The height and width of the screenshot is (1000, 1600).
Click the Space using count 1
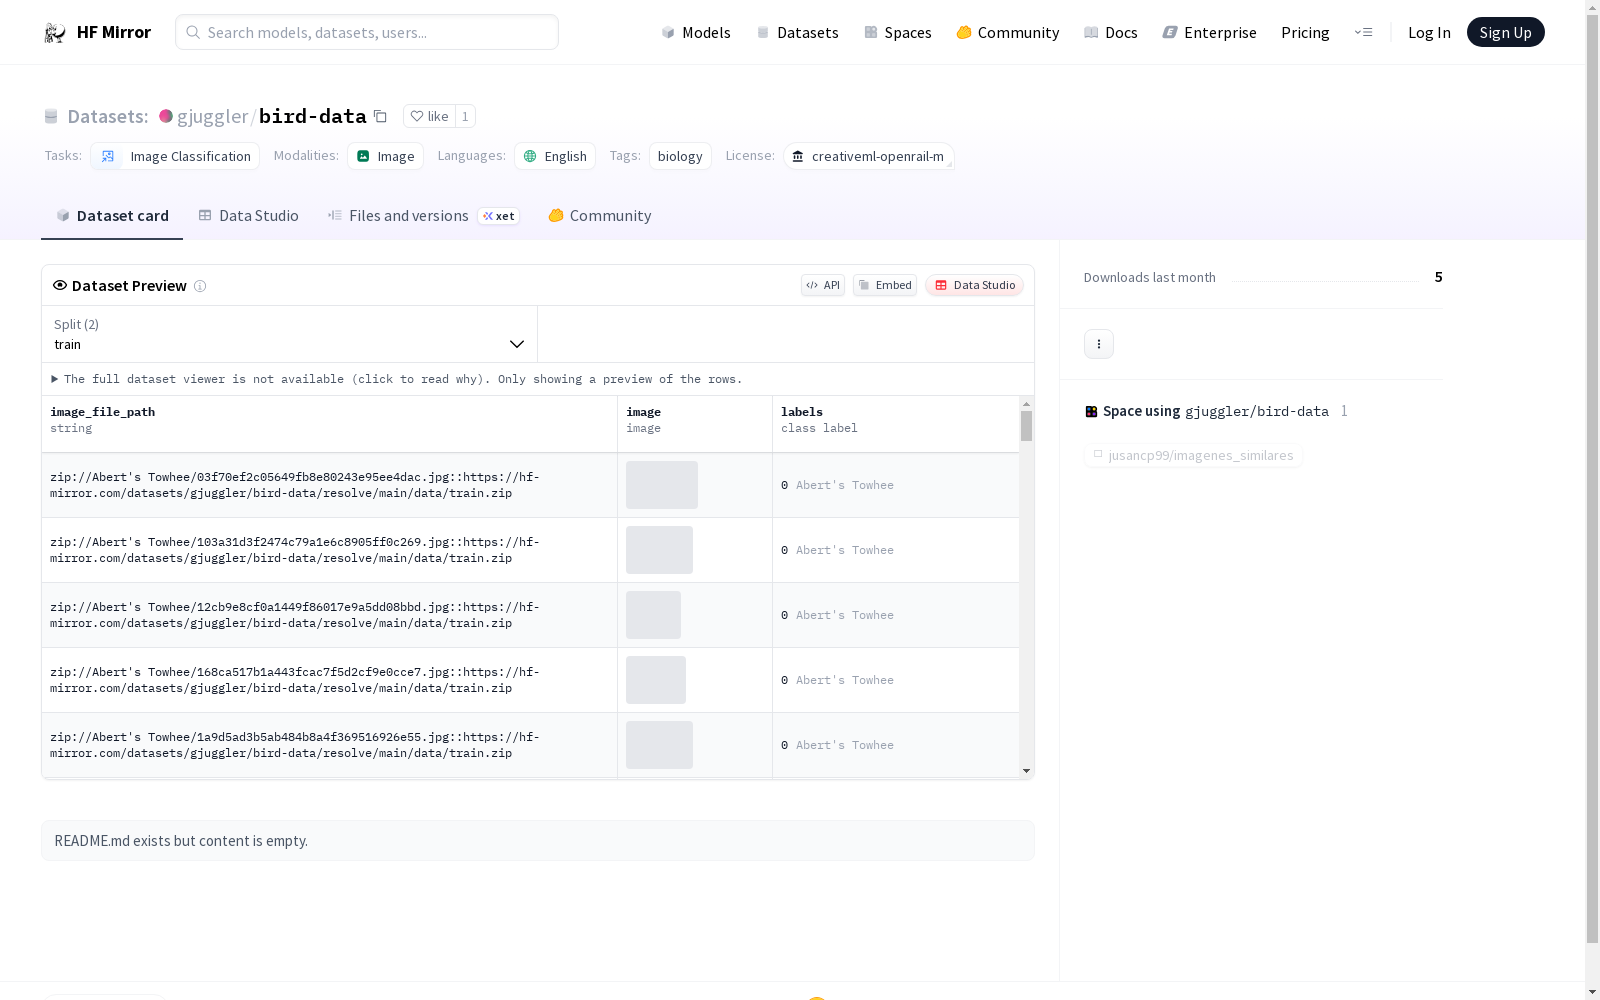pyautogui.click(x=1344, y=411)
